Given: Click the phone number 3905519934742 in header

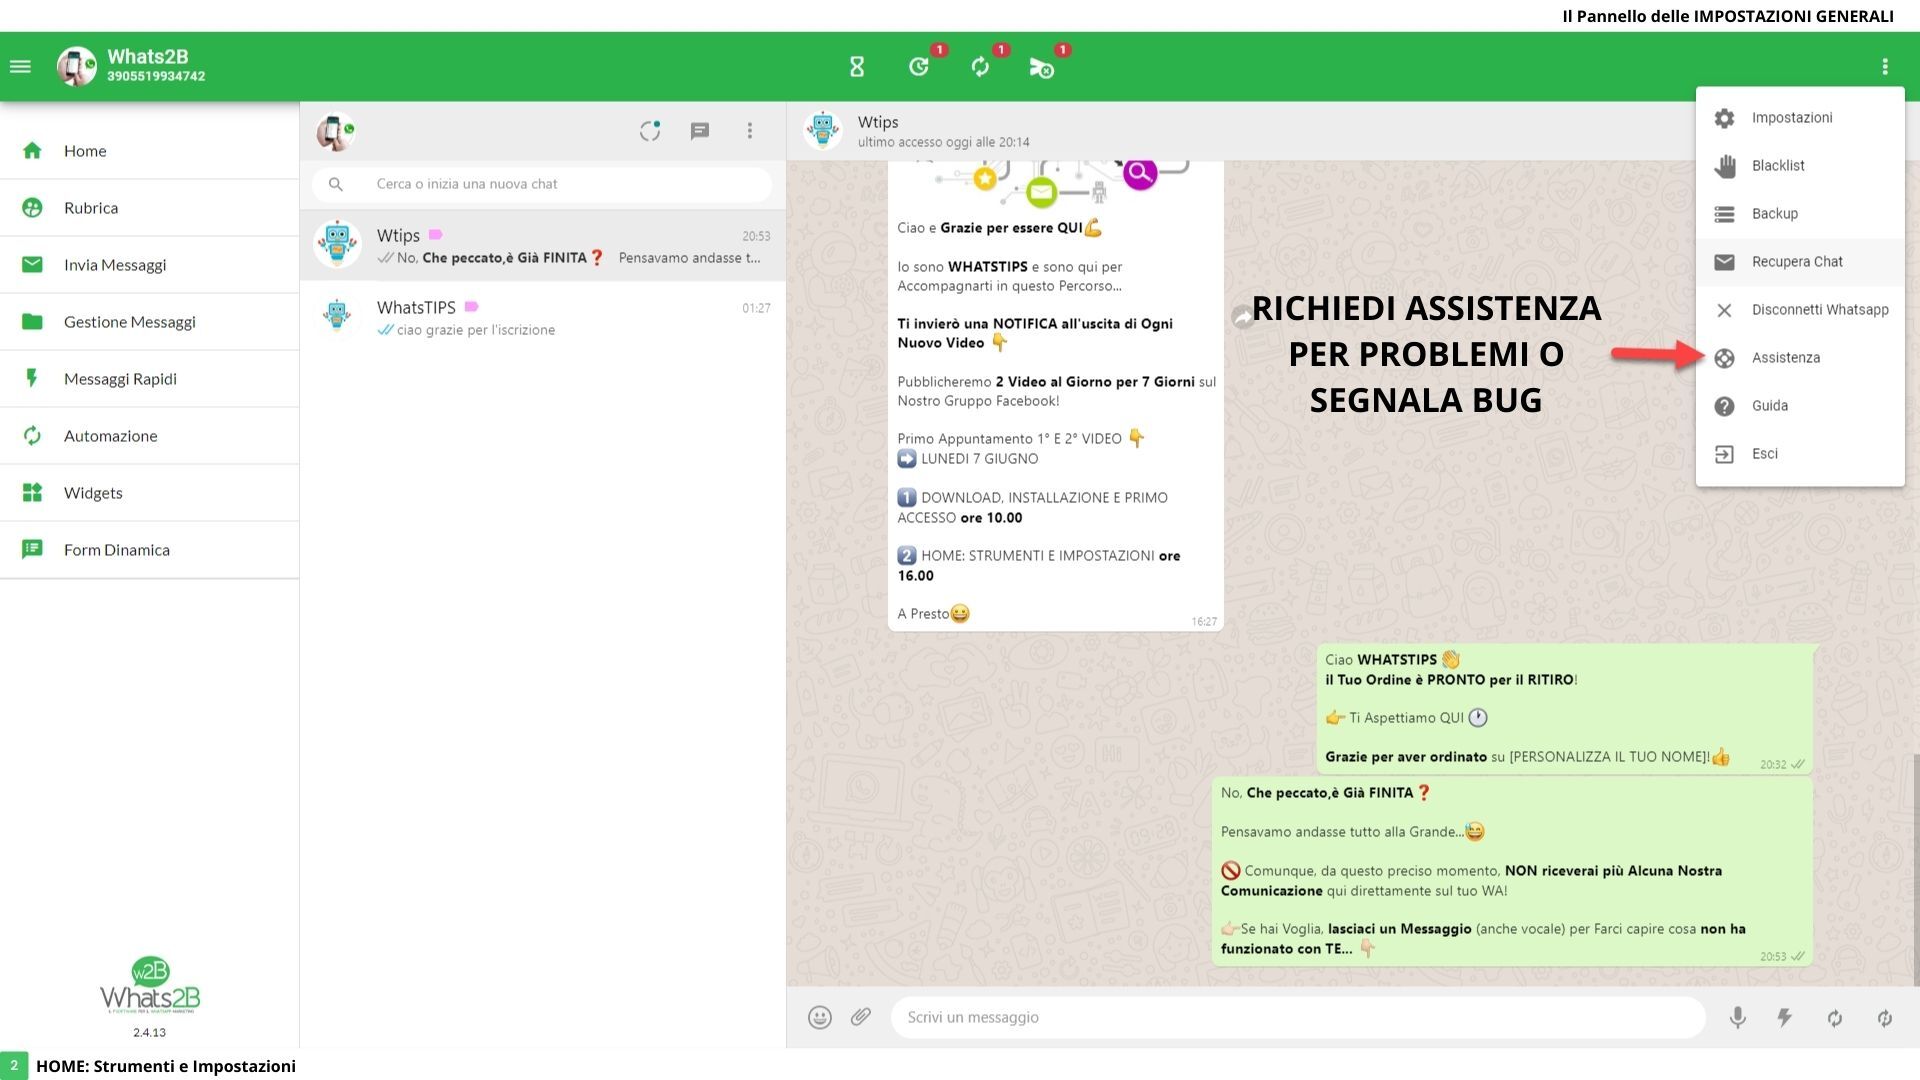Looking at the screenshot, I should click(x=156, y=77).
